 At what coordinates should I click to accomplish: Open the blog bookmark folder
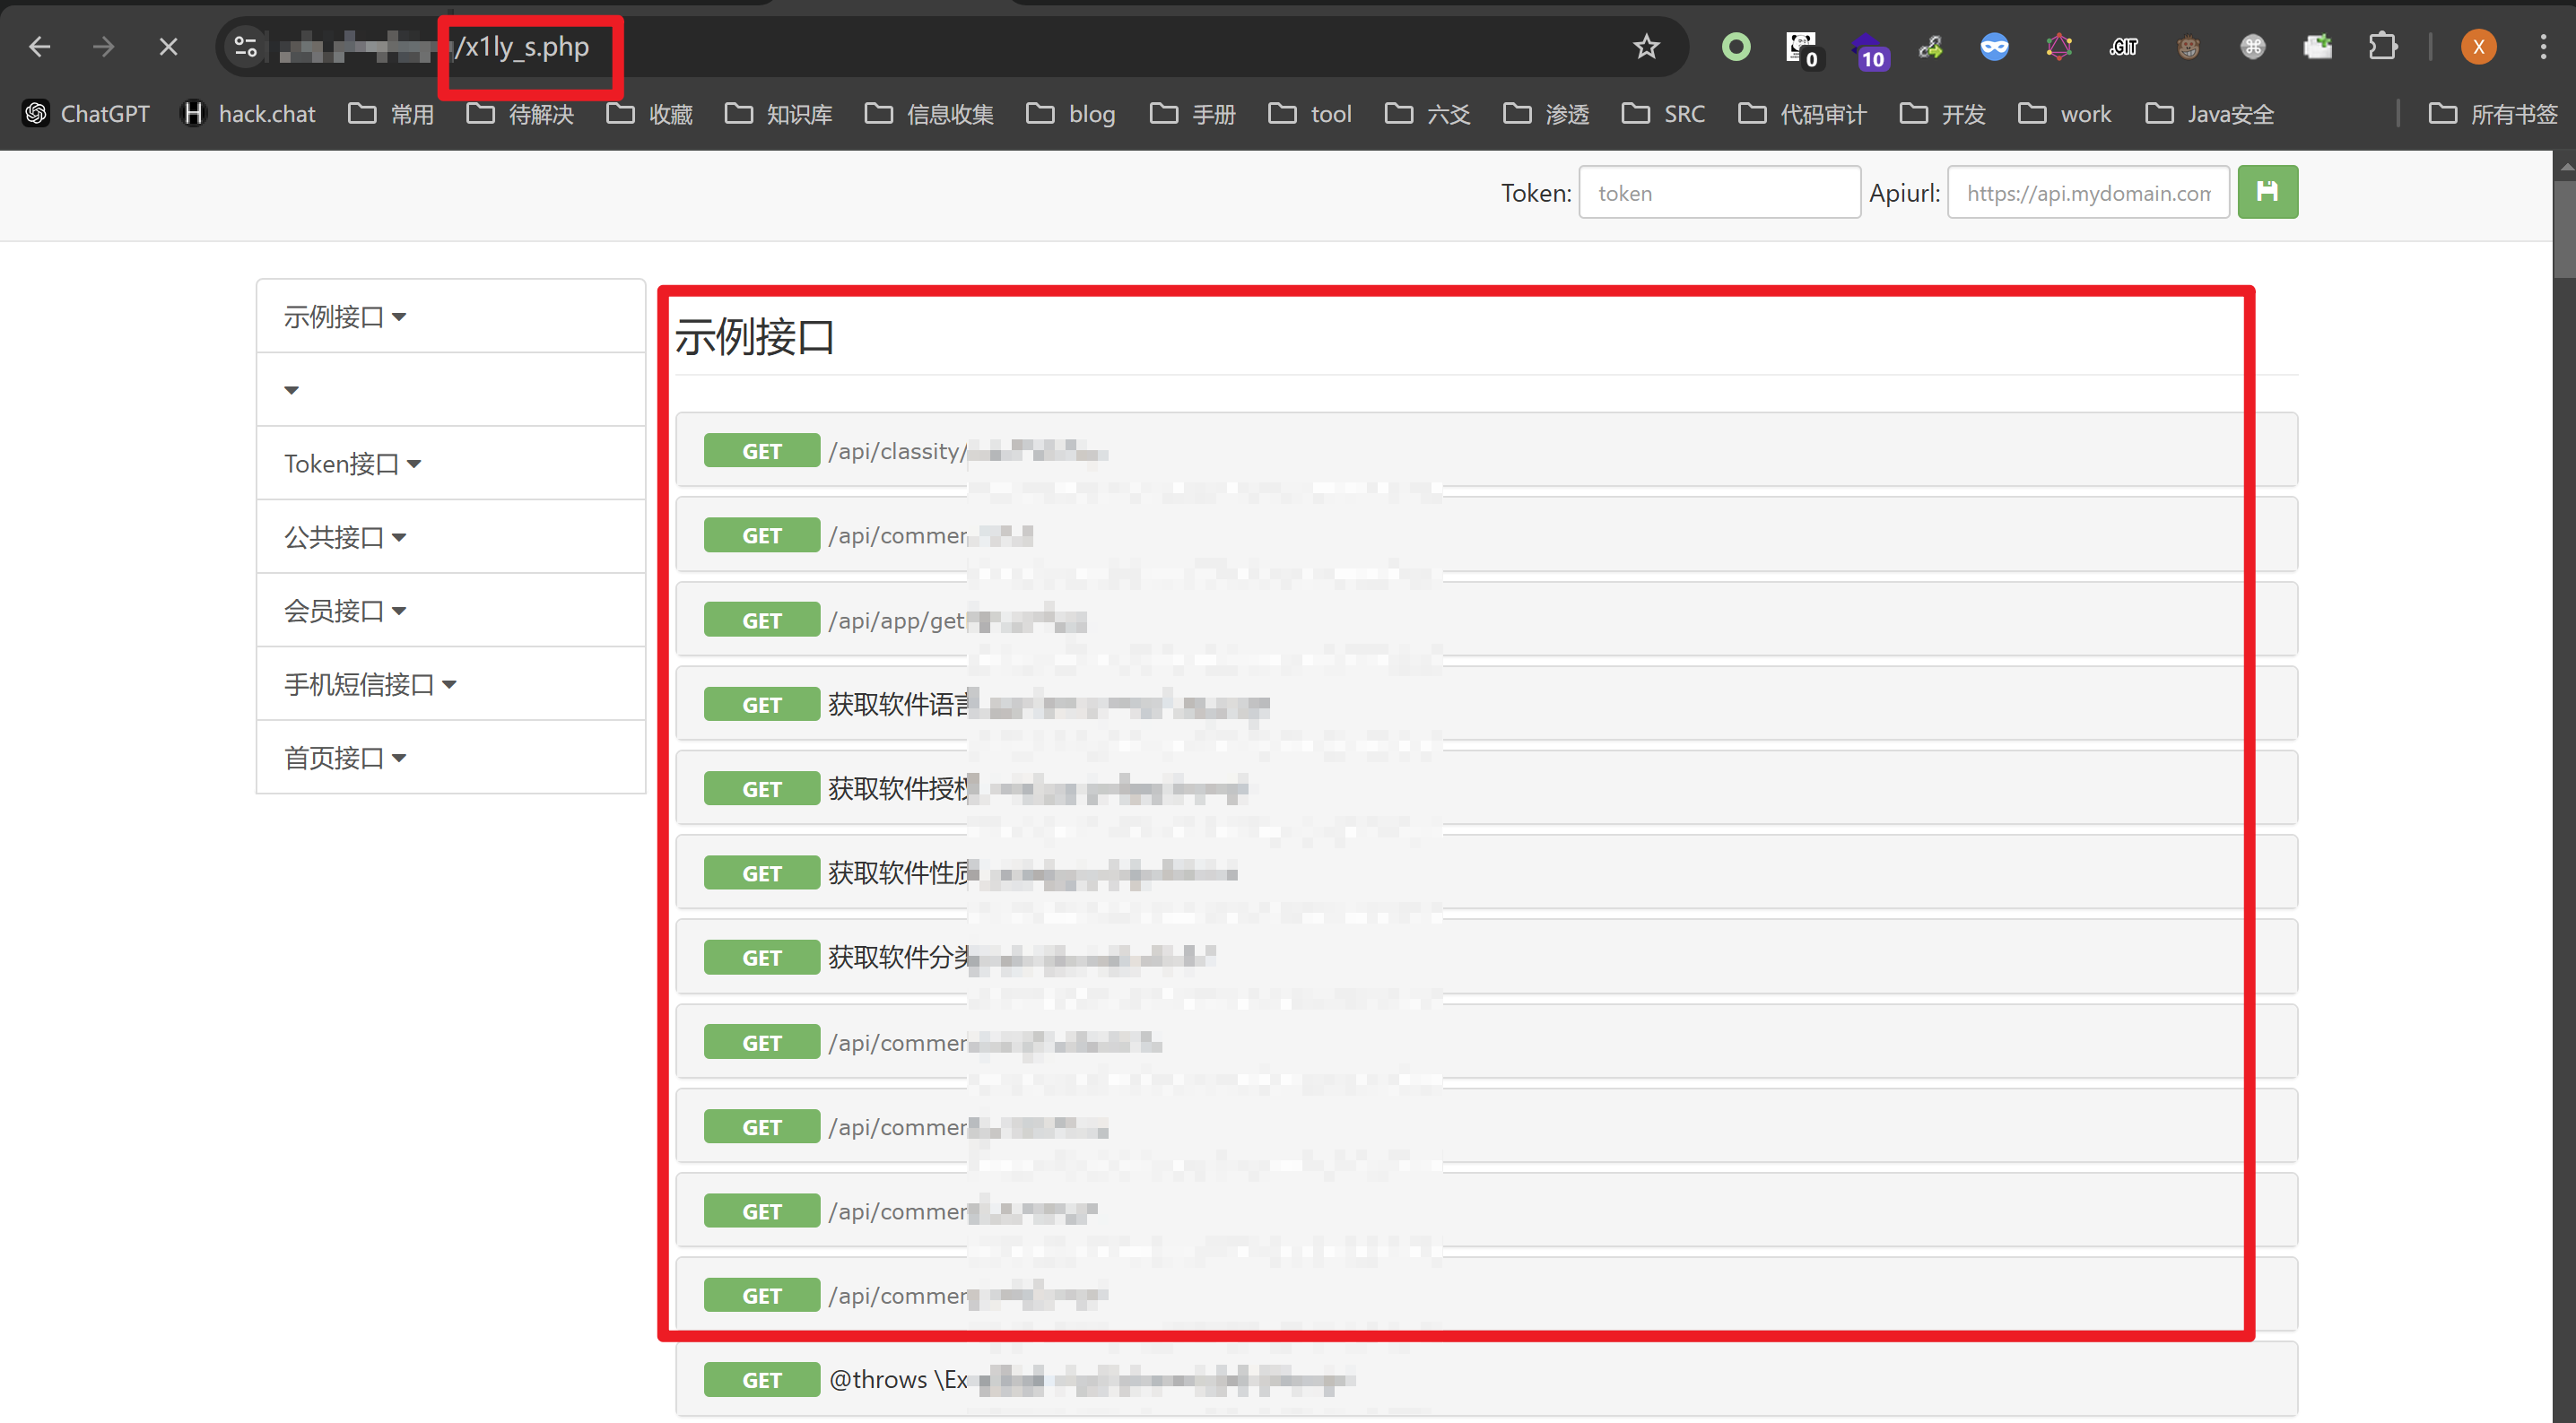coord(1071,114)
